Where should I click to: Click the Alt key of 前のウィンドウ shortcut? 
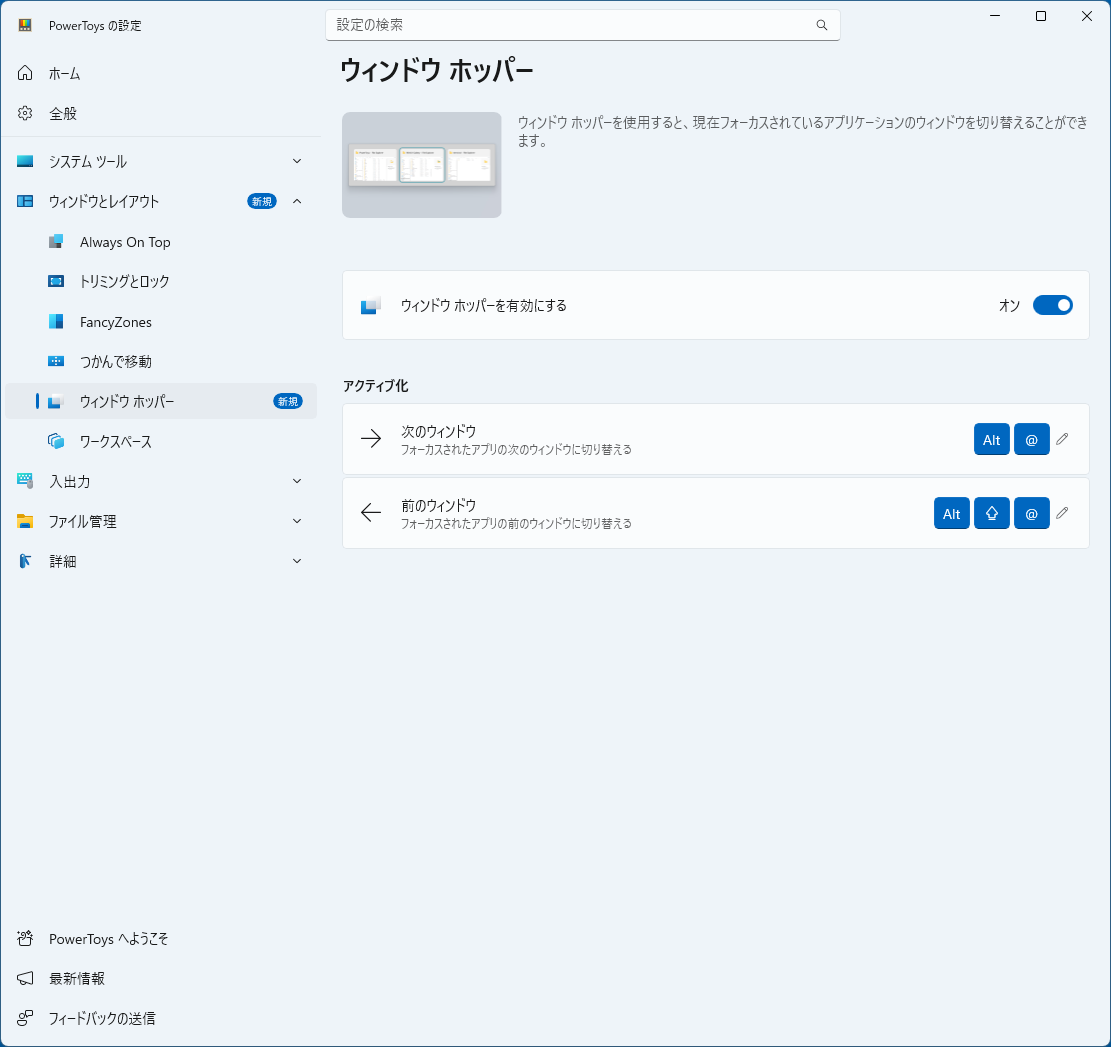tap(952, 514)
